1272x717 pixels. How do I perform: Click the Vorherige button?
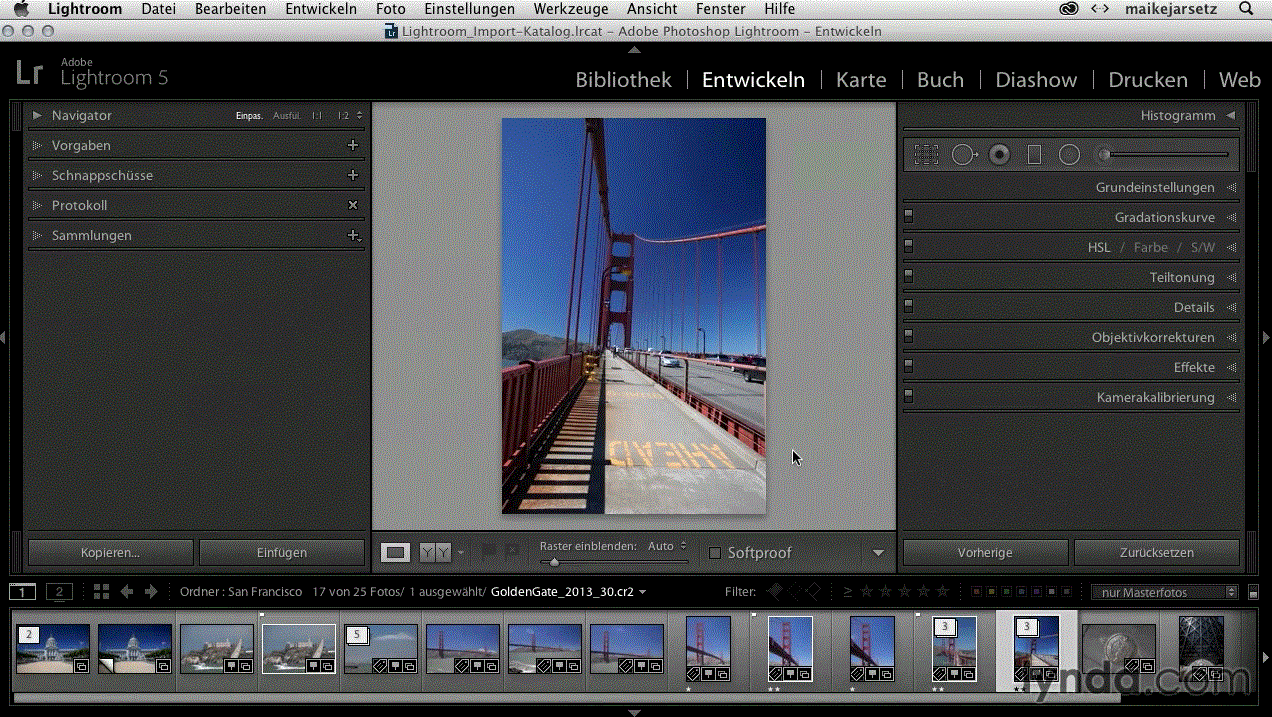[985, 552]
